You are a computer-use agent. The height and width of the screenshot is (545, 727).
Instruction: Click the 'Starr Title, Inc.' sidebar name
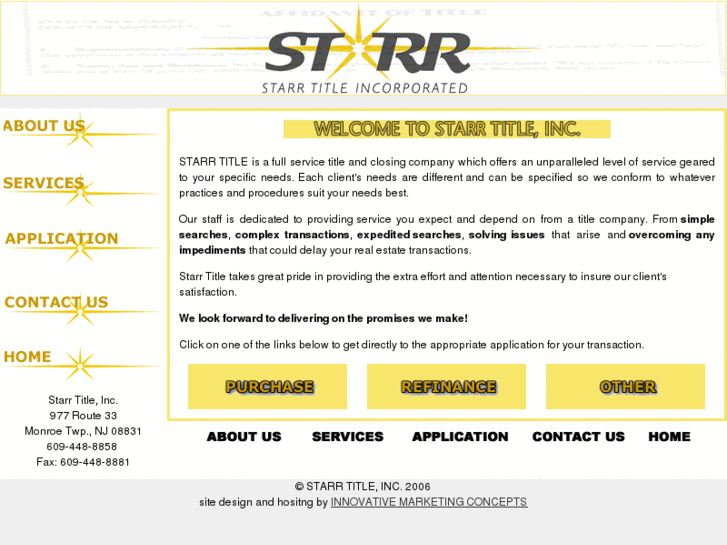pos(83,400)
